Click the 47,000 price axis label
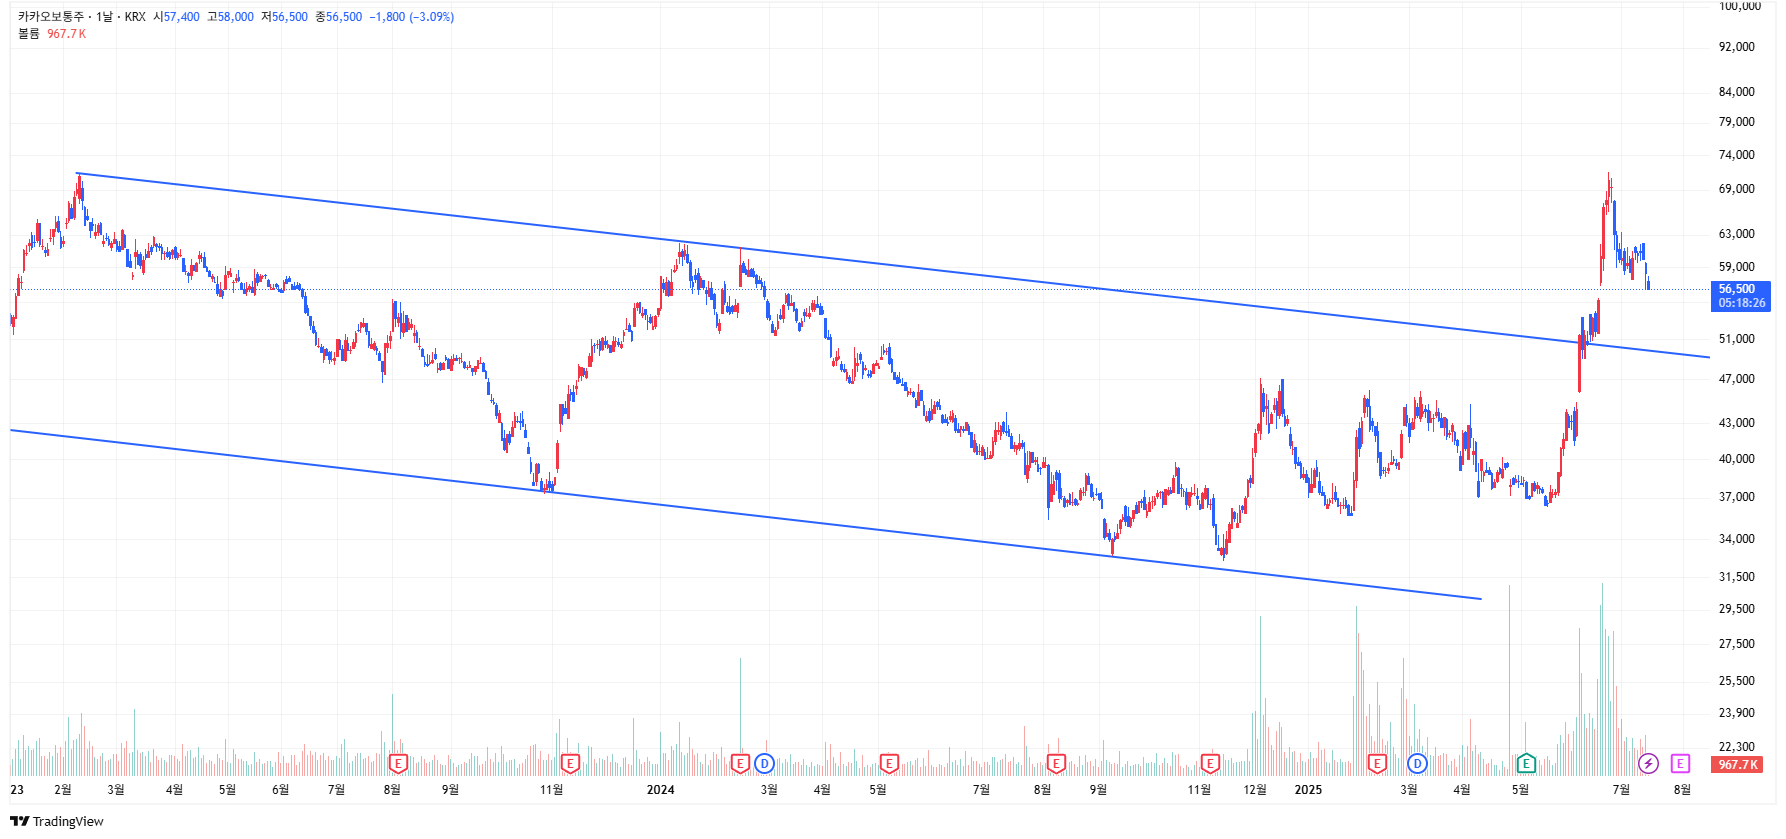The height and width of the screenshot is (839, 1786). (1737, 379)
